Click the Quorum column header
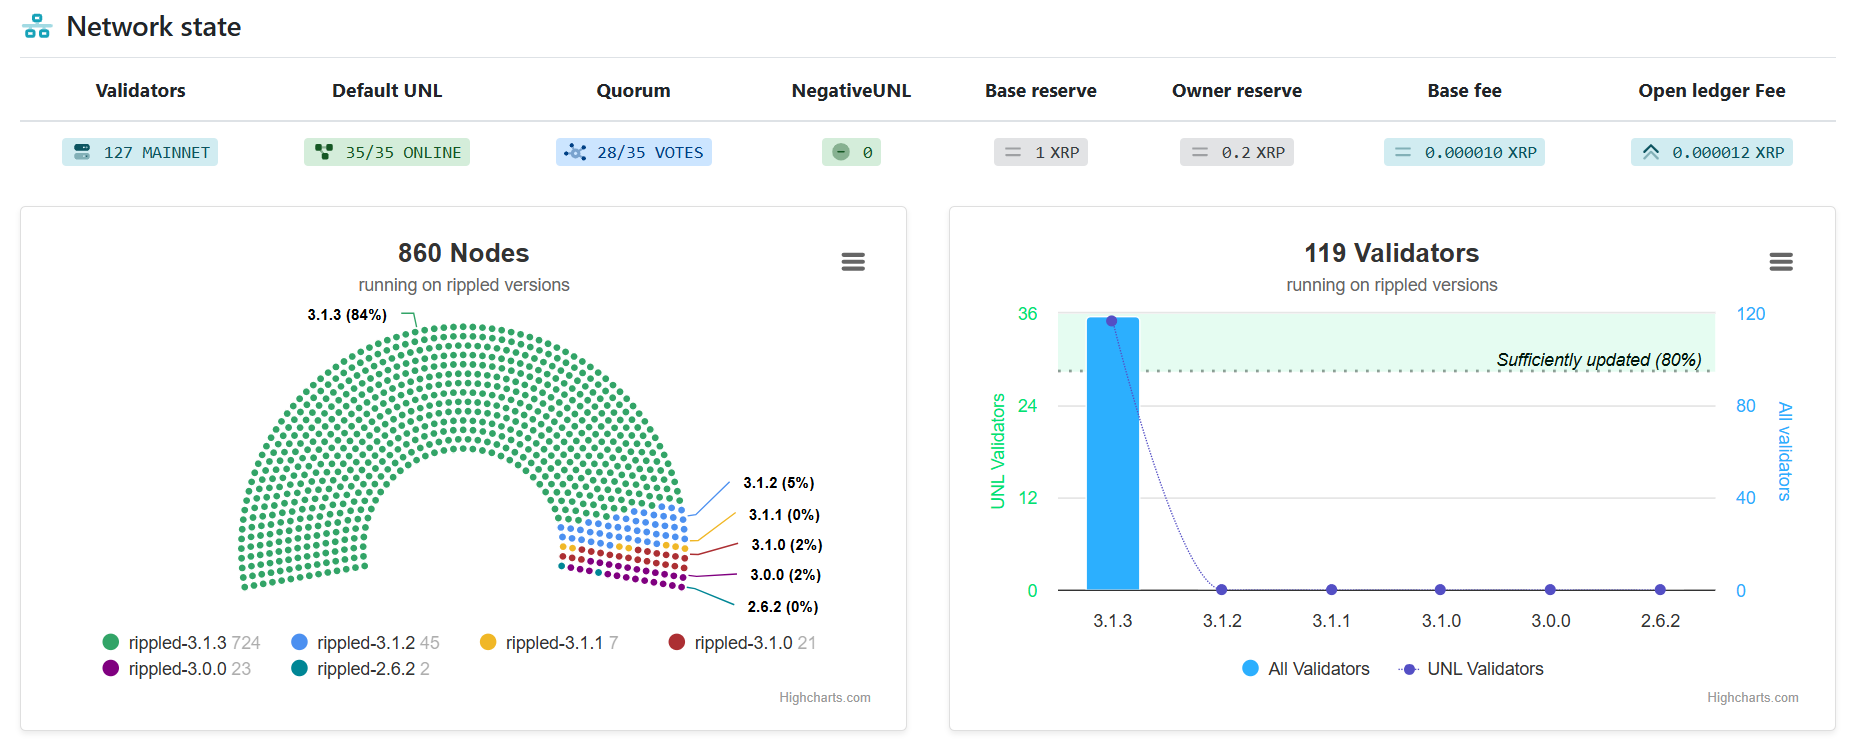This screenshot has width=1855, height=753. (x=633, y=90)
